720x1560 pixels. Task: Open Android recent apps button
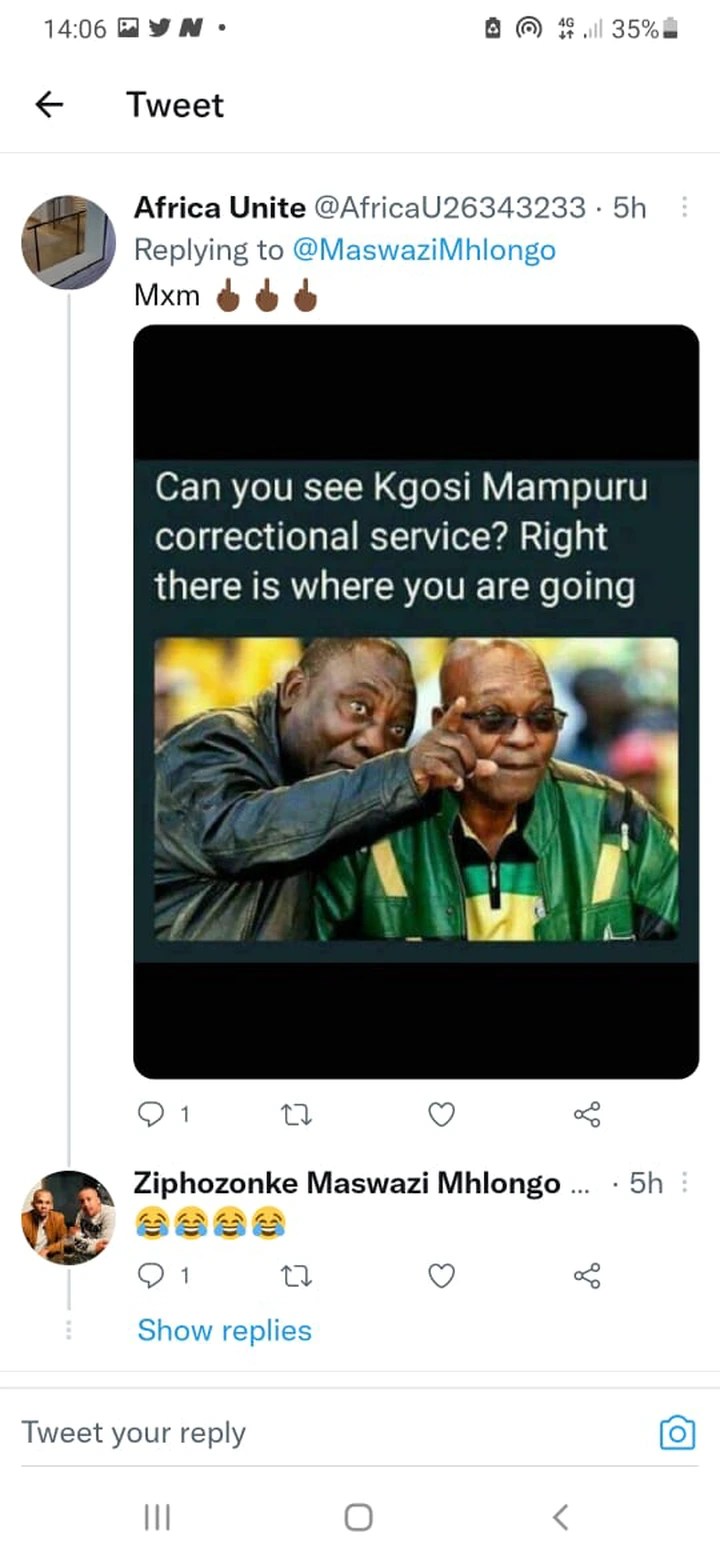[x=157, y=1517]
